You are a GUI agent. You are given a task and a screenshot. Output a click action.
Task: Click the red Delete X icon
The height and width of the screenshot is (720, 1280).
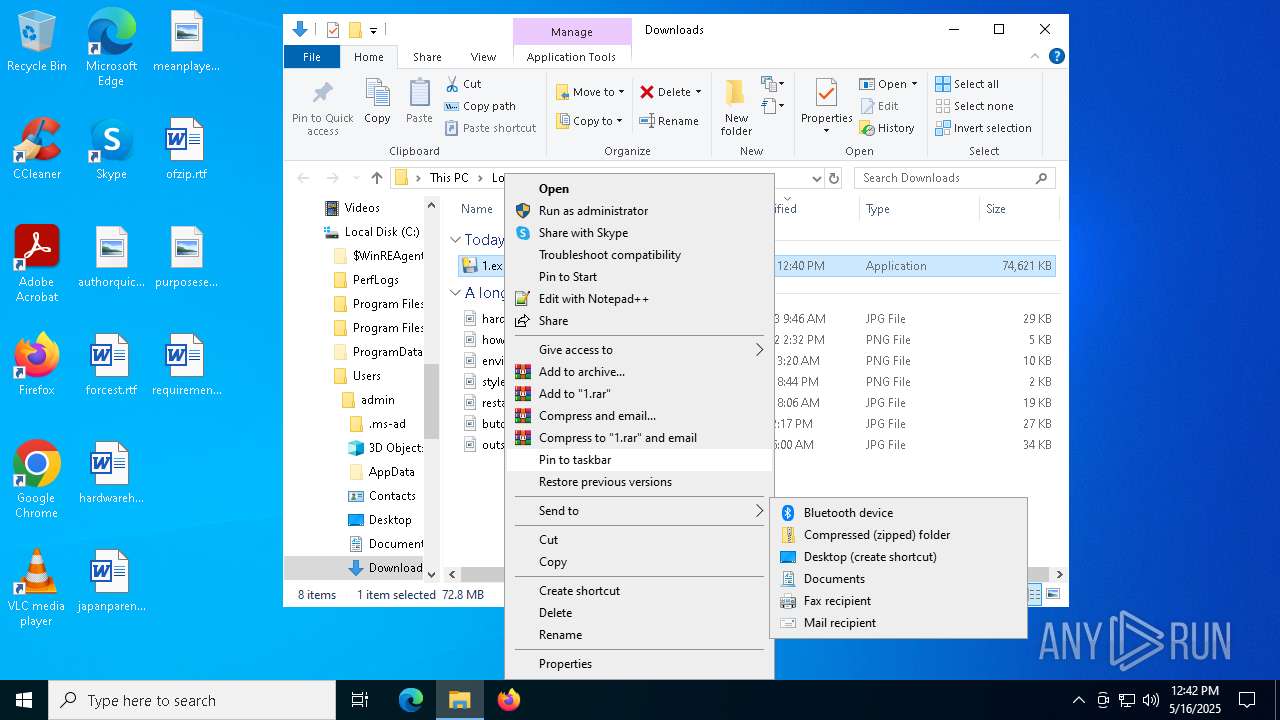(x=647, y=92)
